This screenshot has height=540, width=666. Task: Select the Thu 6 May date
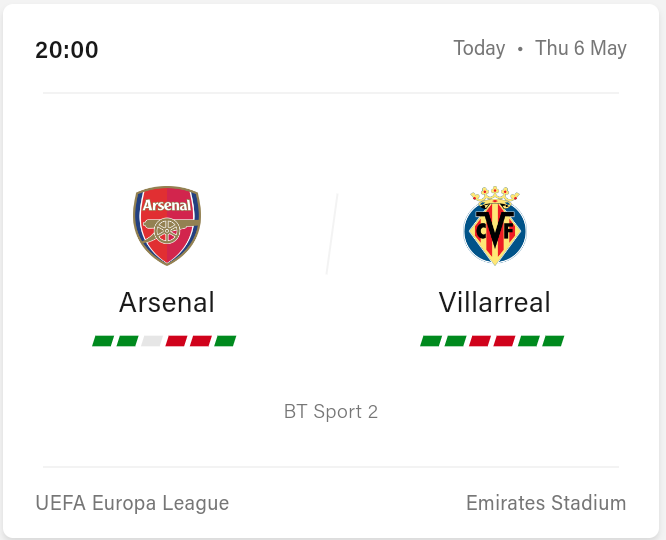point(581,48)
